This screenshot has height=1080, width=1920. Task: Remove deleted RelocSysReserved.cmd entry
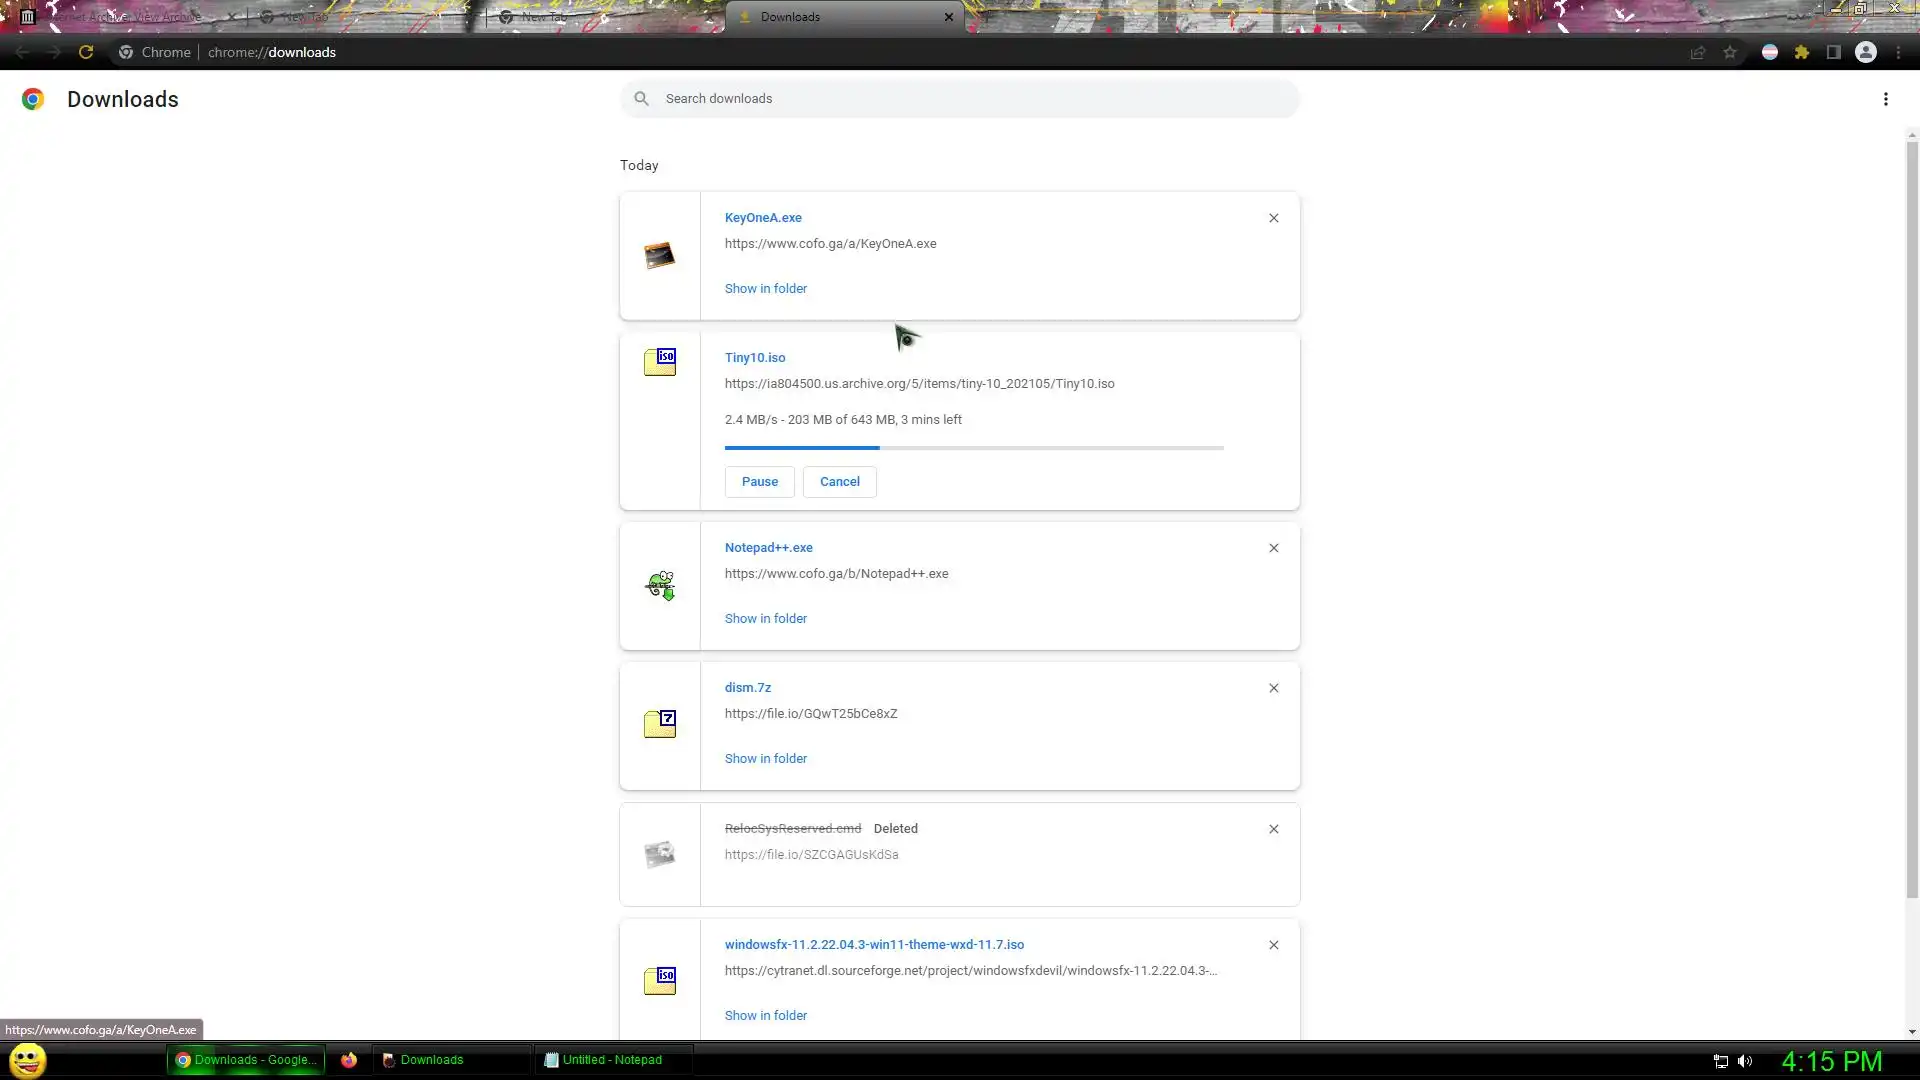pos(1273,829)
